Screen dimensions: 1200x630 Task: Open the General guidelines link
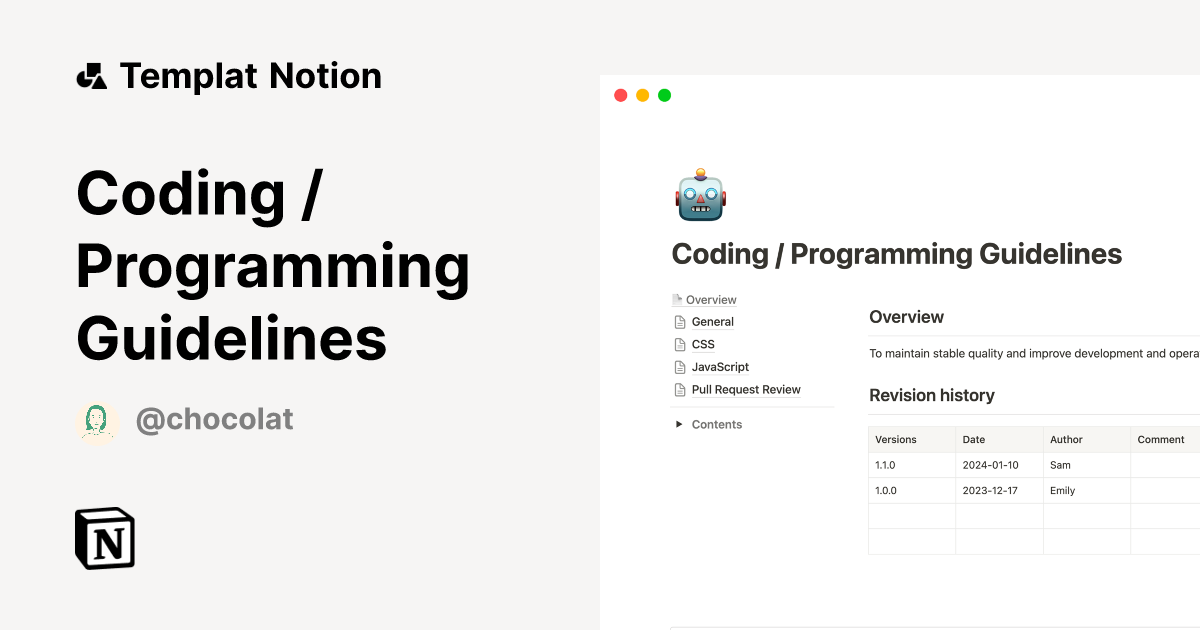tap(712, 321)
